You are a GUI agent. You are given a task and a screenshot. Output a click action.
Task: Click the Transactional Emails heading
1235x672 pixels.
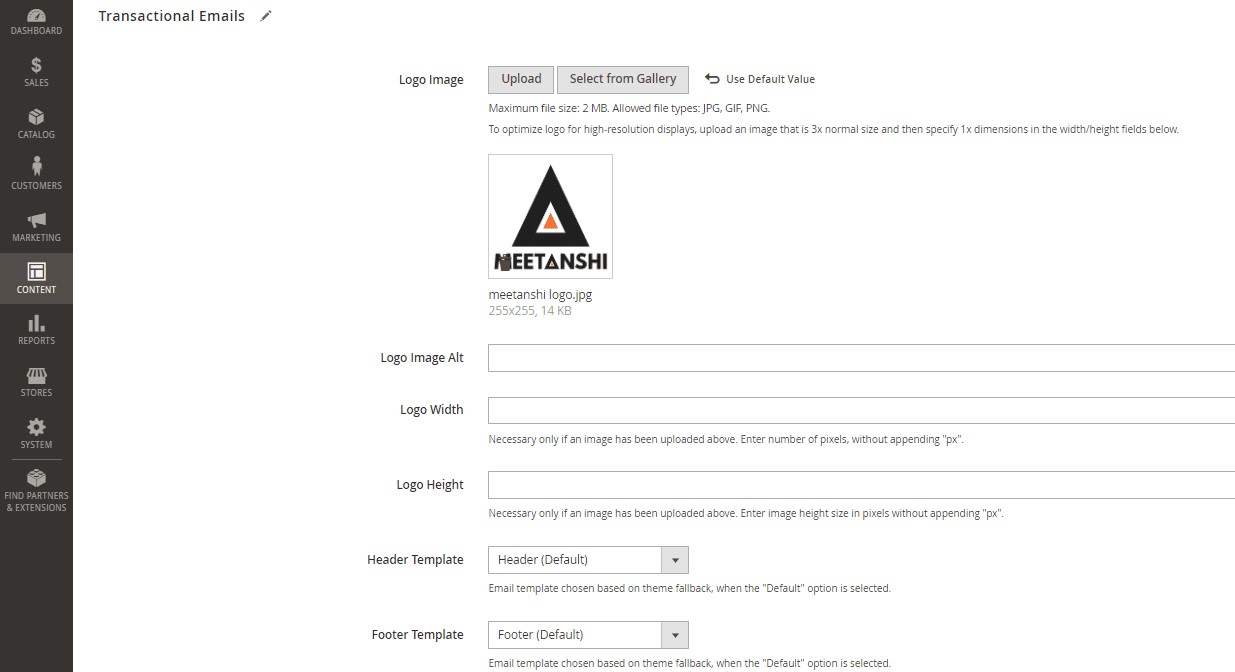pos(171,16)
